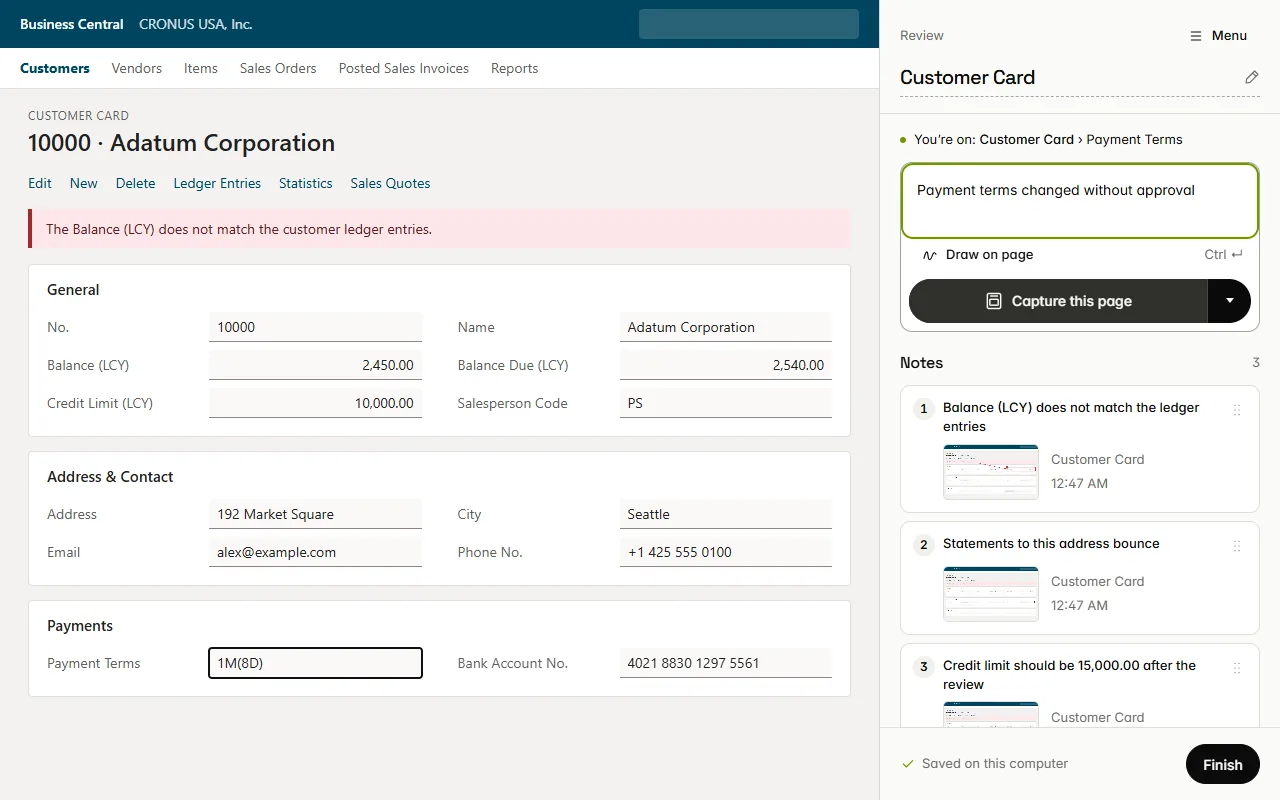This screenshot has width=1280, height=800.
Task: Click drag handle on note 2 about statements
Action: [1237, 546]
